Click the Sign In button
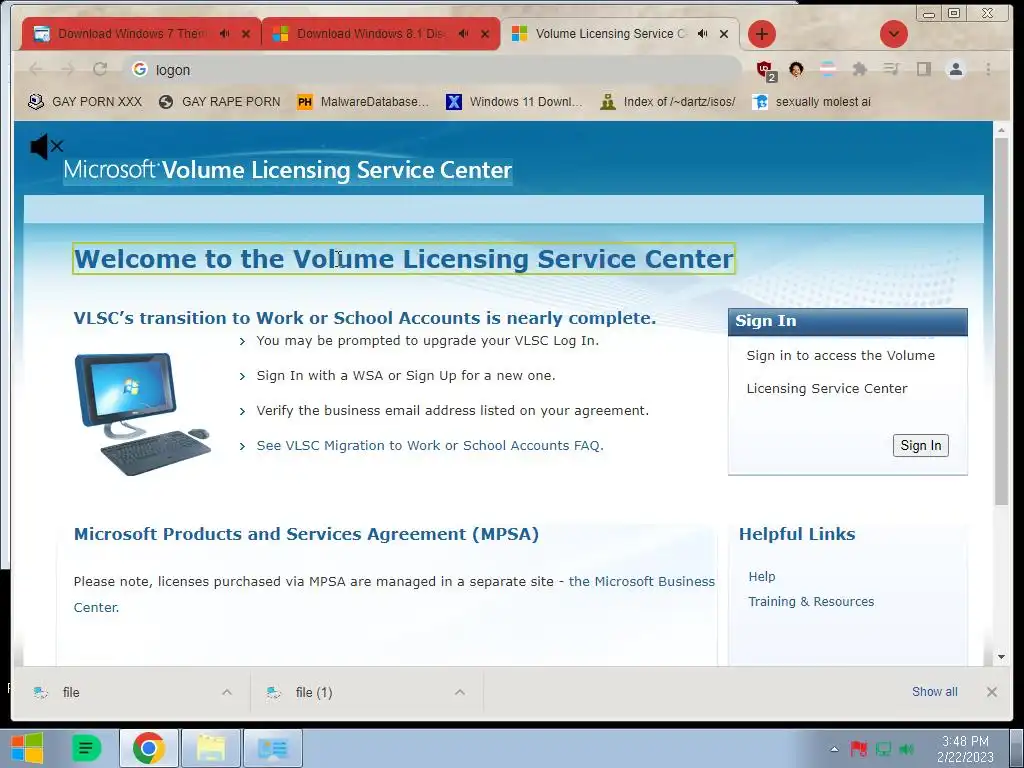Screen dimensions: 1024x768 pos(920,445)
